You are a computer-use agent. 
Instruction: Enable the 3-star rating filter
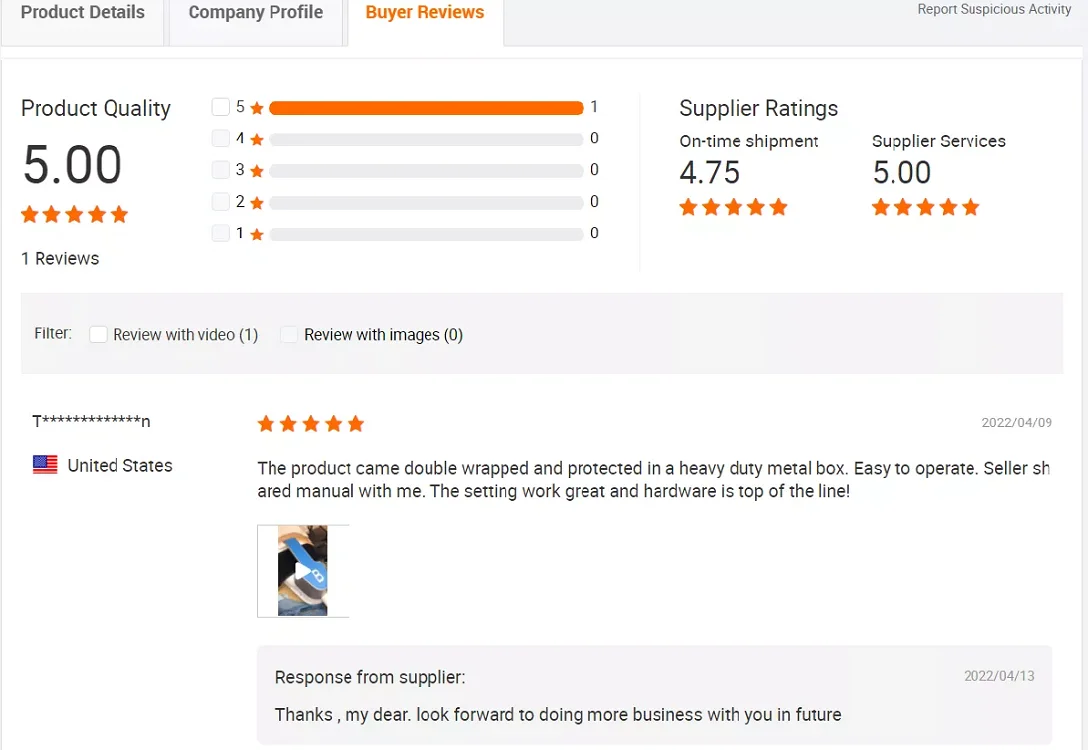(x=221, y=170)
